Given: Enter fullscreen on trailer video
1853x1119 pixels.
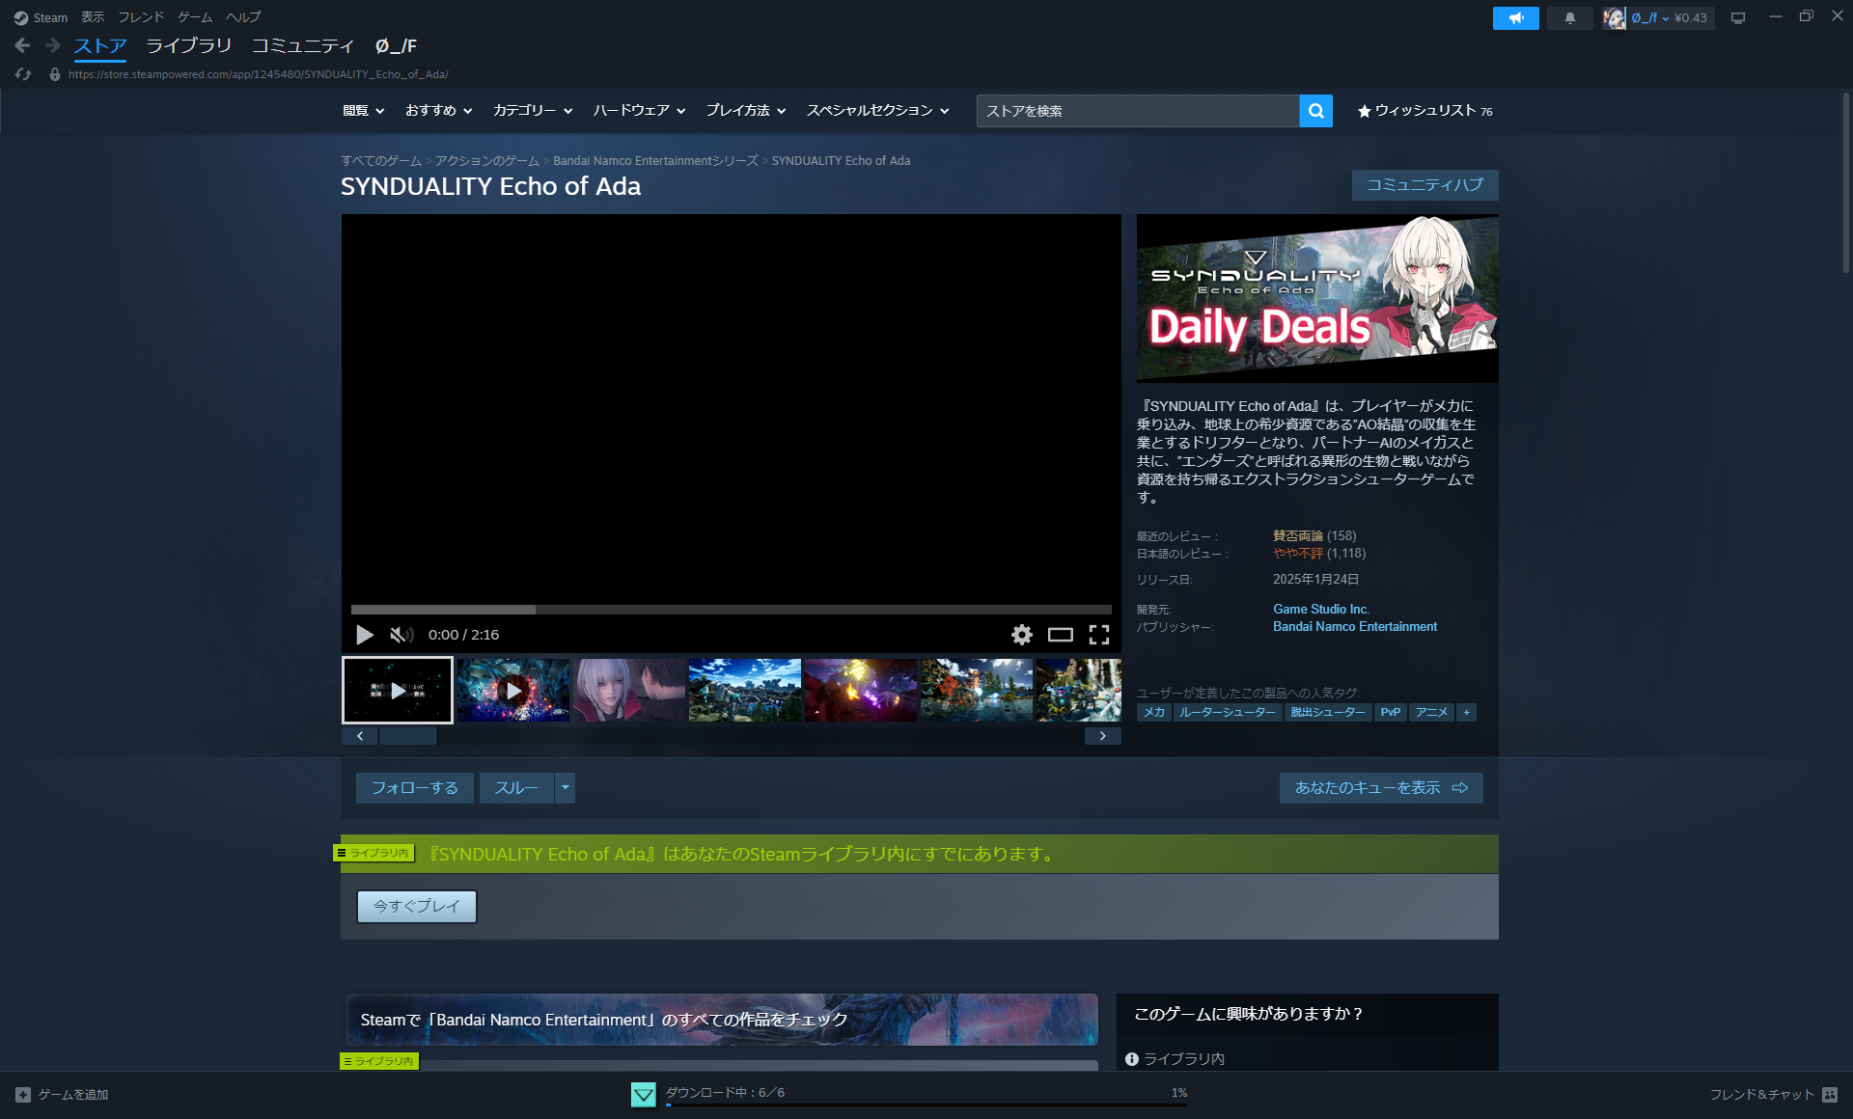Looking at the screenshot, I should click(x=1099, y=635).
